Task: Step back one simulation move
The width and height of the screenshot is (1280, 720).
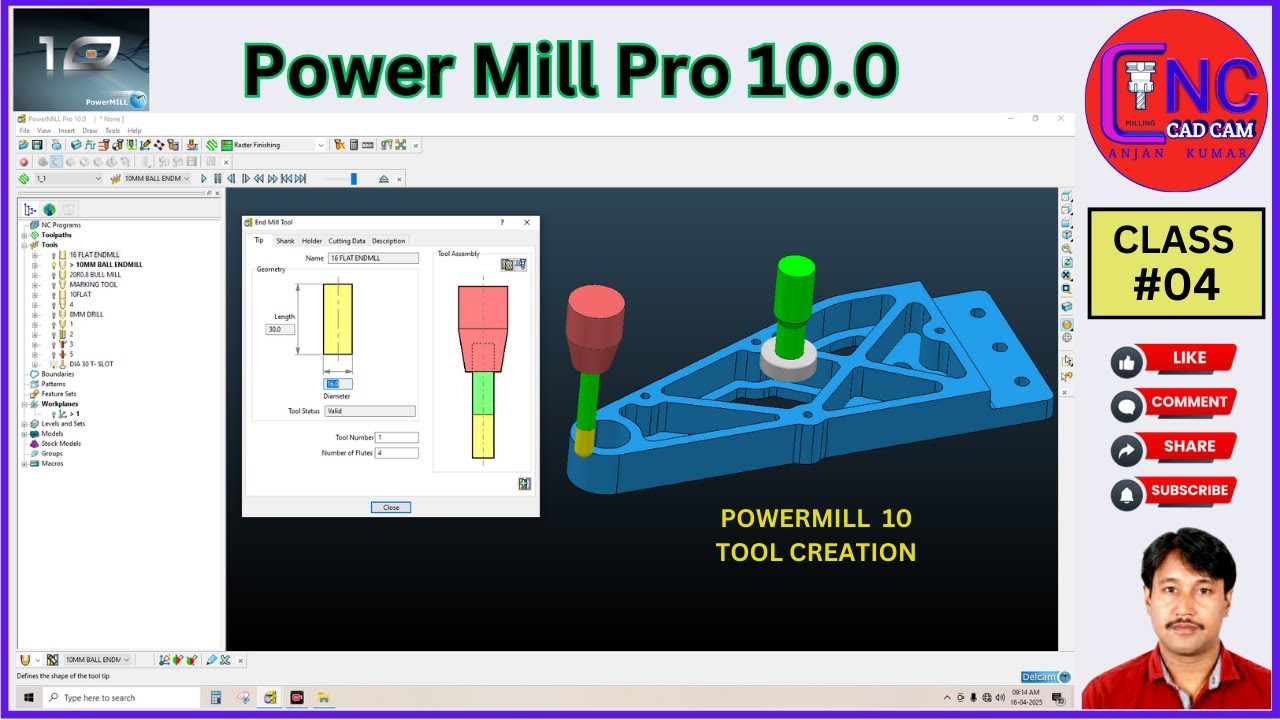Action: [x=231, y=178]
